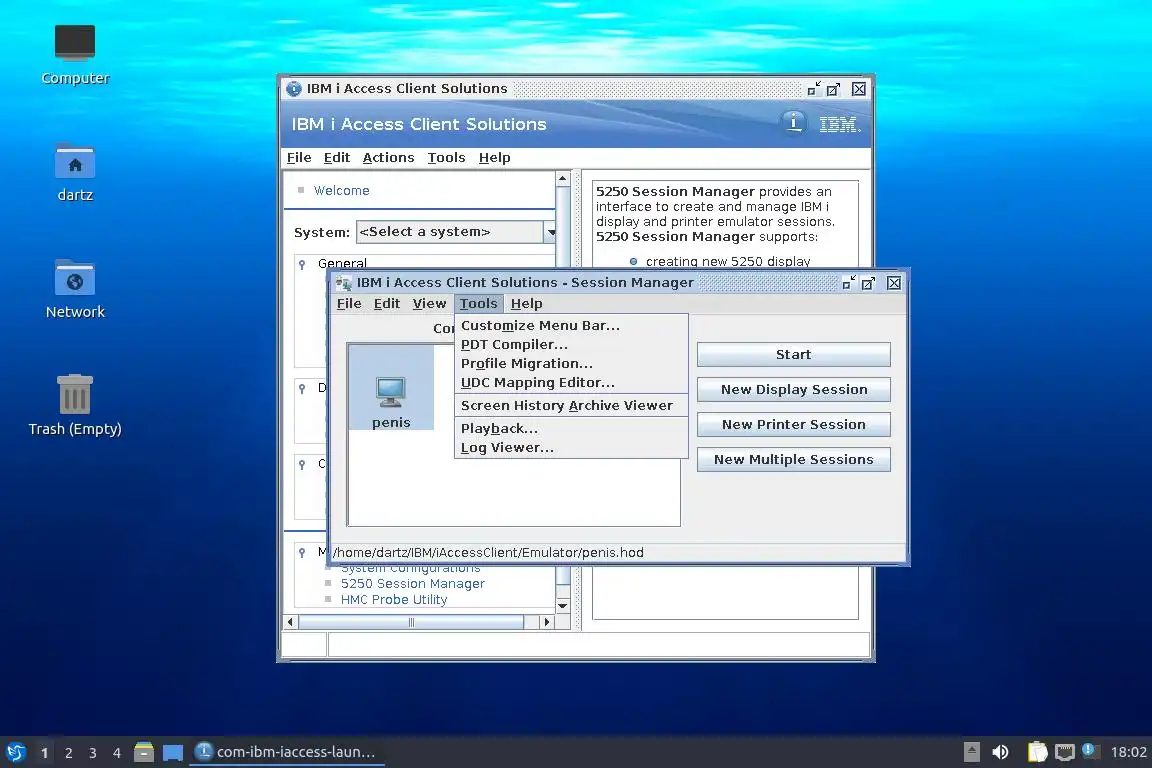Open Customize Menu Bar in Tools menu

click(540, 326)
